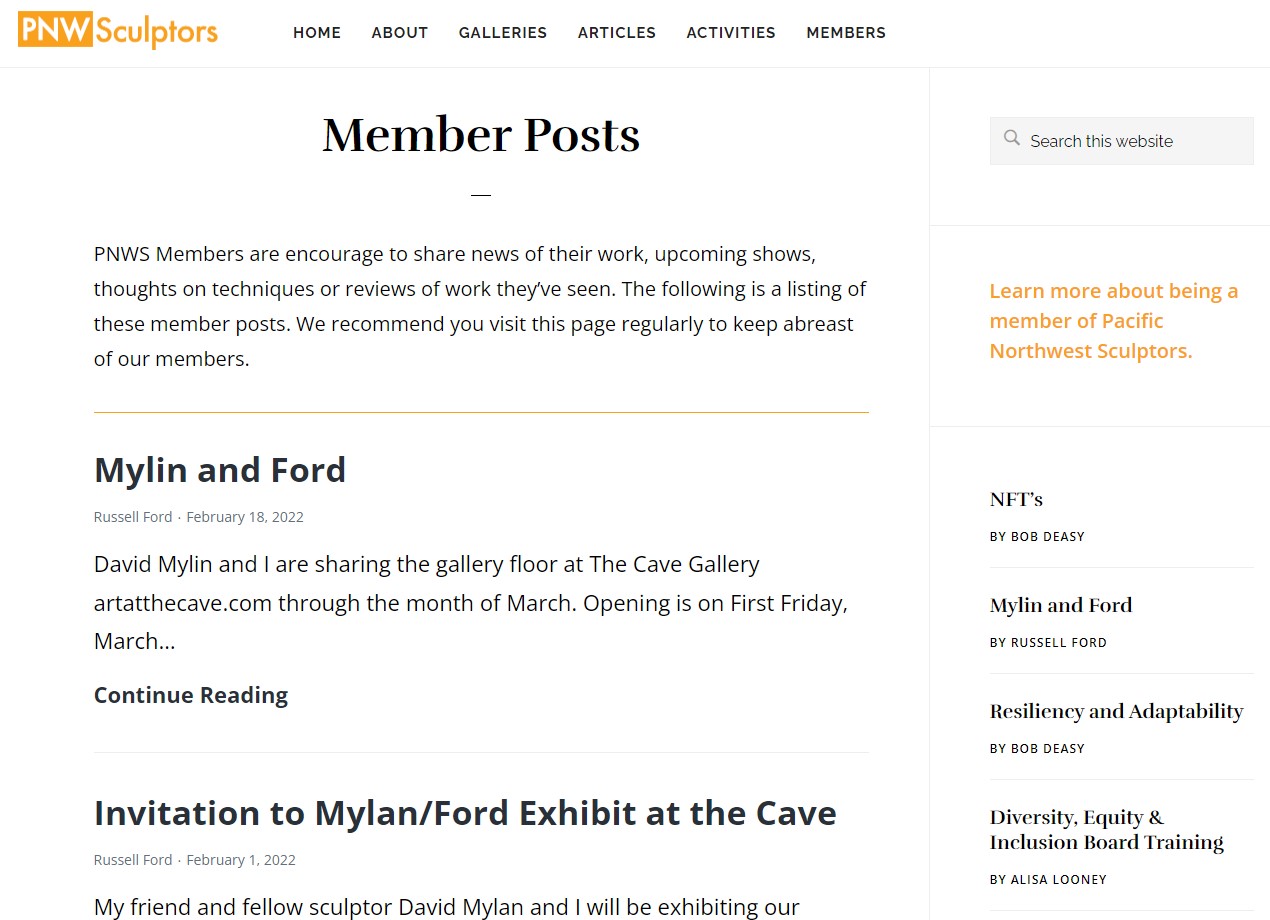Viewport: 1270px width, 920px height.
Task: Focus the Search this website field
Action: click(1122, 141)
